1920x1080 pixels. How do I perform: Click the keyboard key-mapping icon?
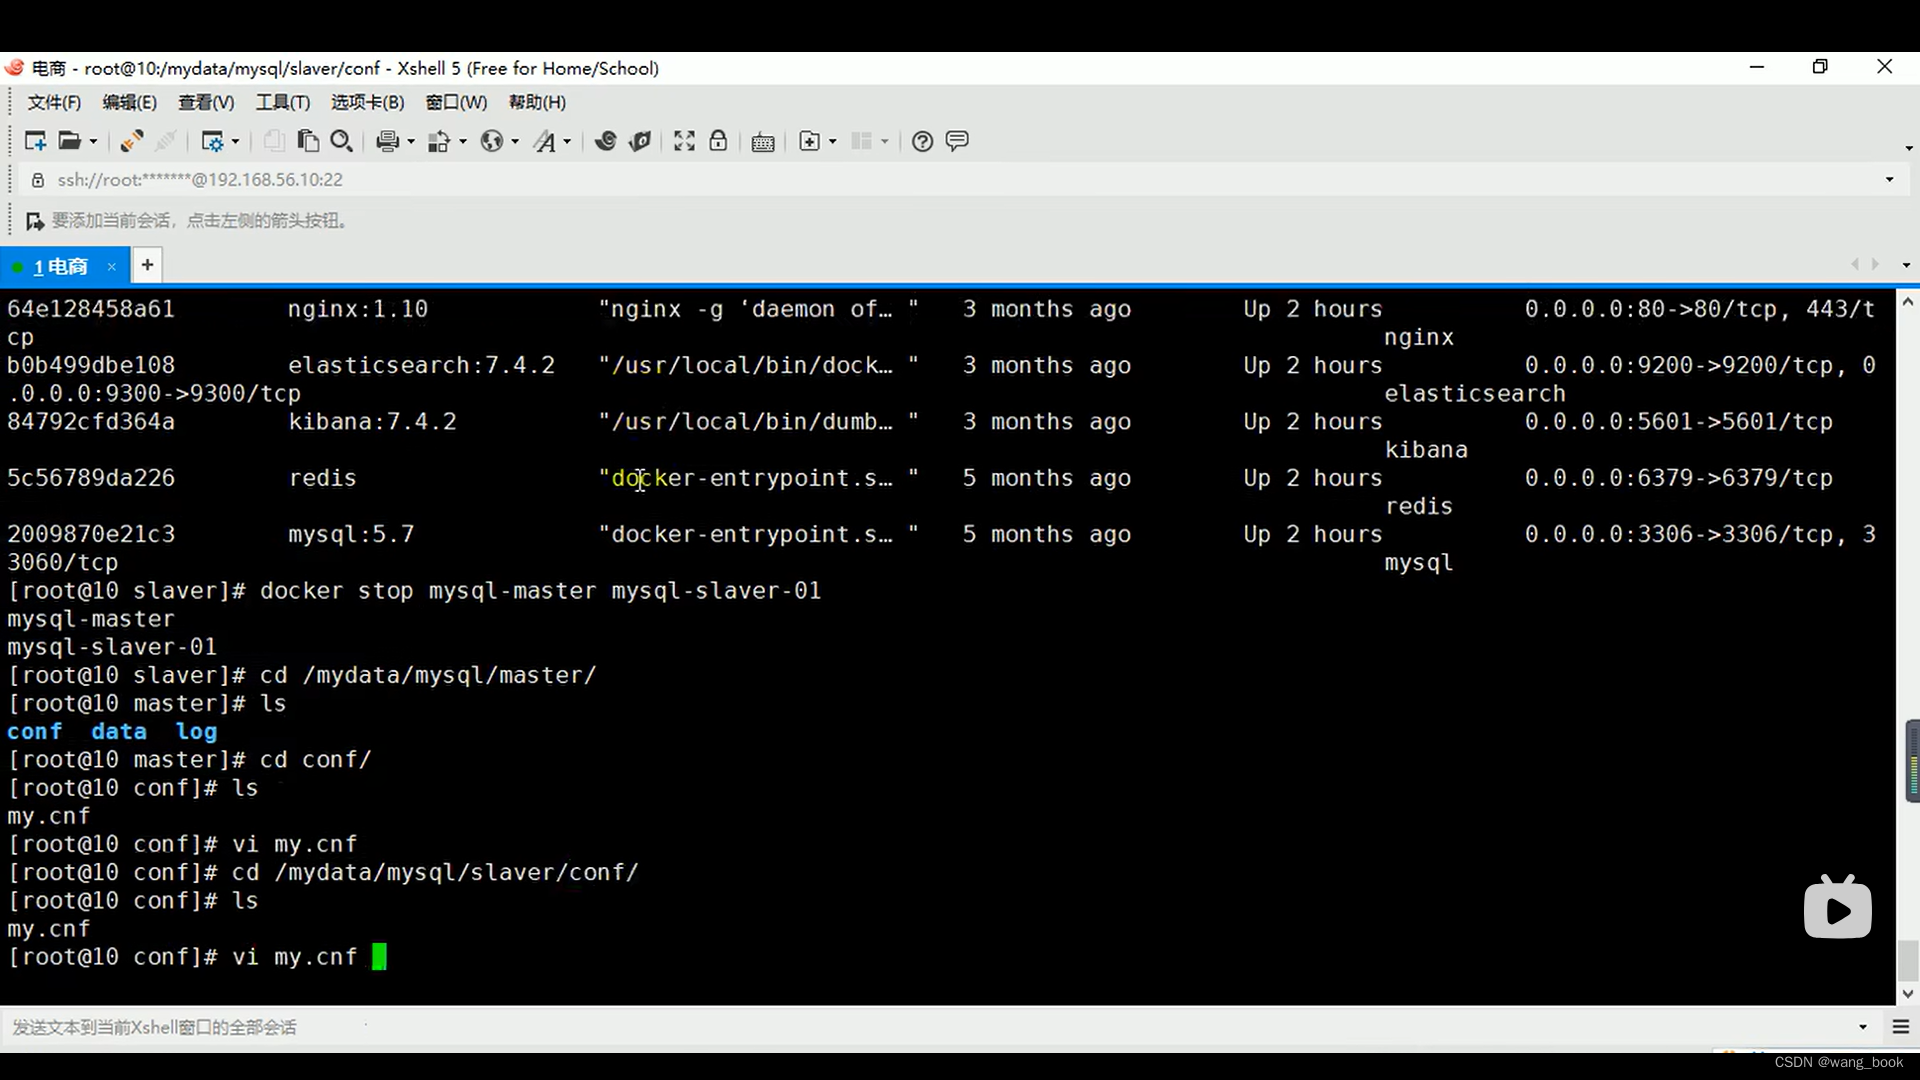[763, 142]
